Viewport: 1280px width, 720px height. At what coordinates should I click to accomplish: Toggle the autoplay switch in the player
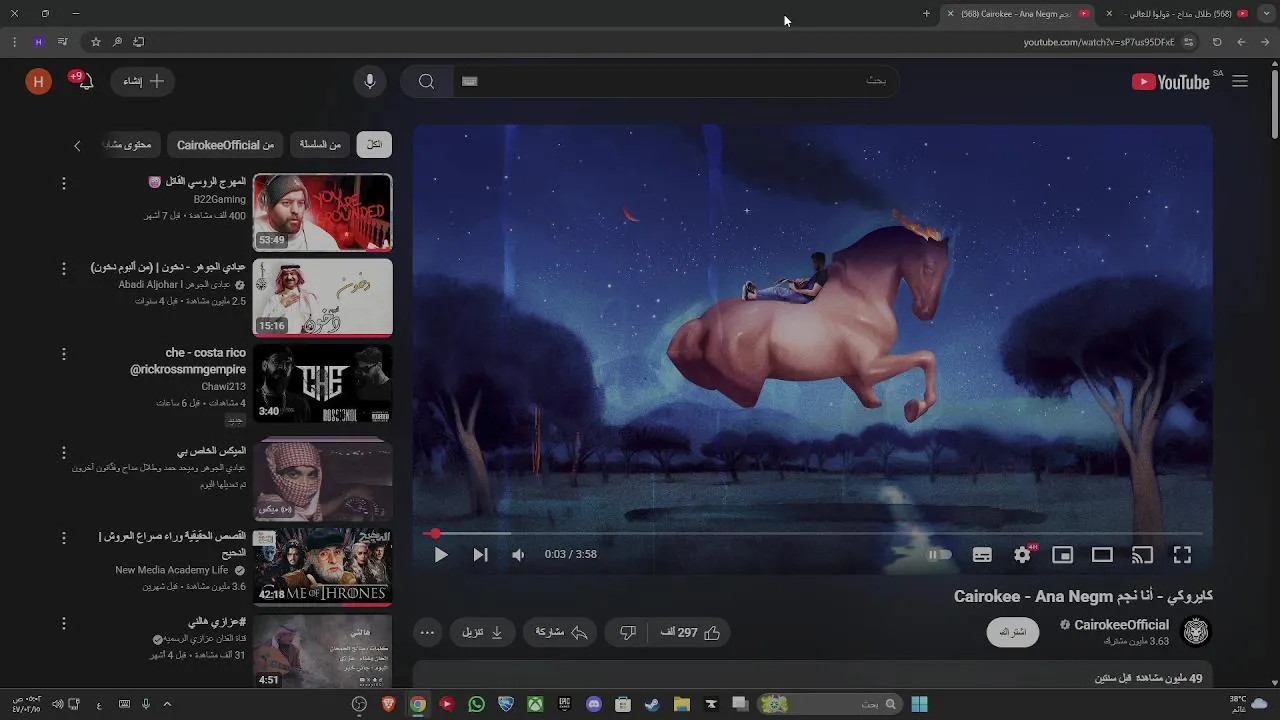point(939,555)
